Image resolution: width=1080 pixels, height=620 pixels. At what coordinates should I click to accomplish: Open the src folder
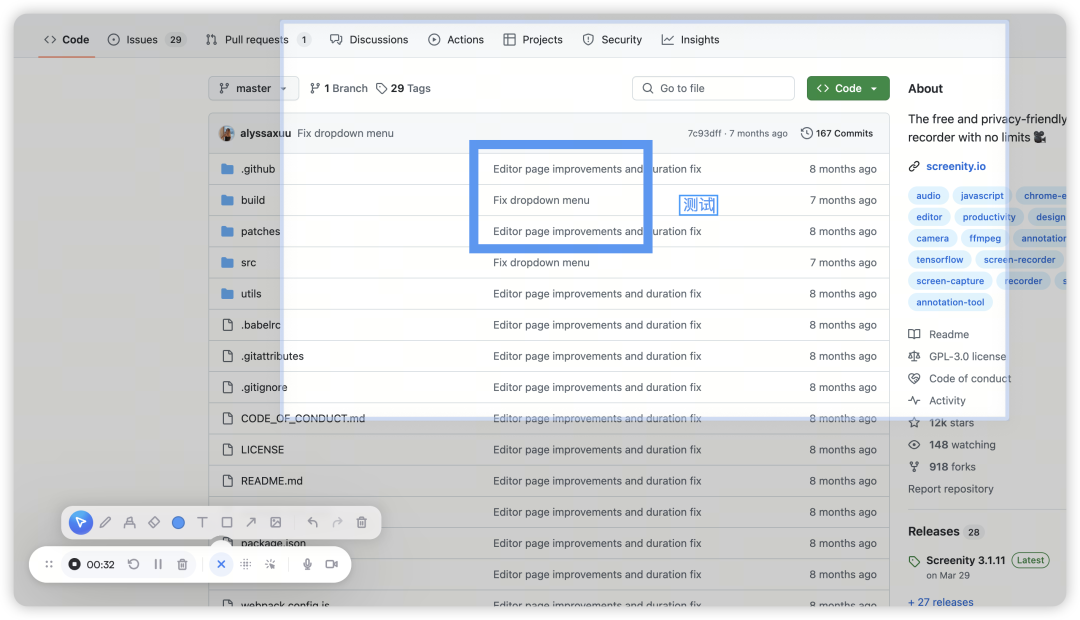(249, 262)
